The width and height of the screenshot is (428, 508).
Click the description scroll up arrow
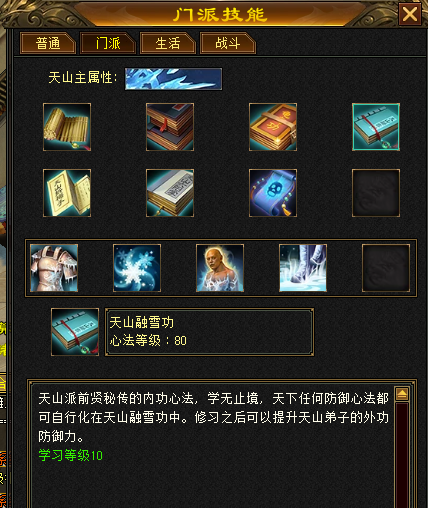402,394
